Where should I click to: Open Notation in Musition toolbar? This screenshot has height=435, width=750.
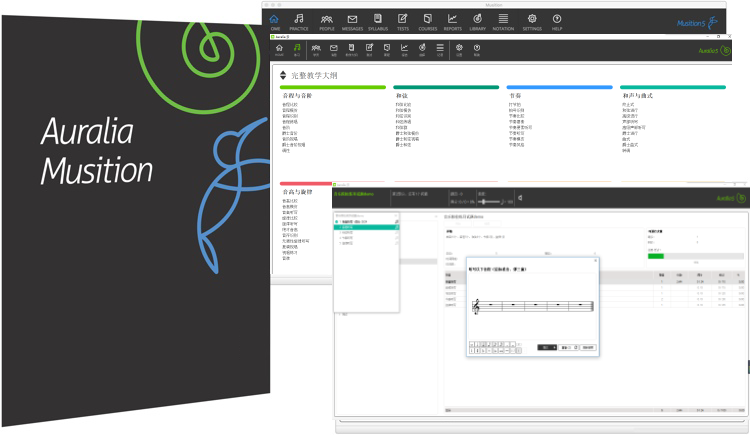503,22
